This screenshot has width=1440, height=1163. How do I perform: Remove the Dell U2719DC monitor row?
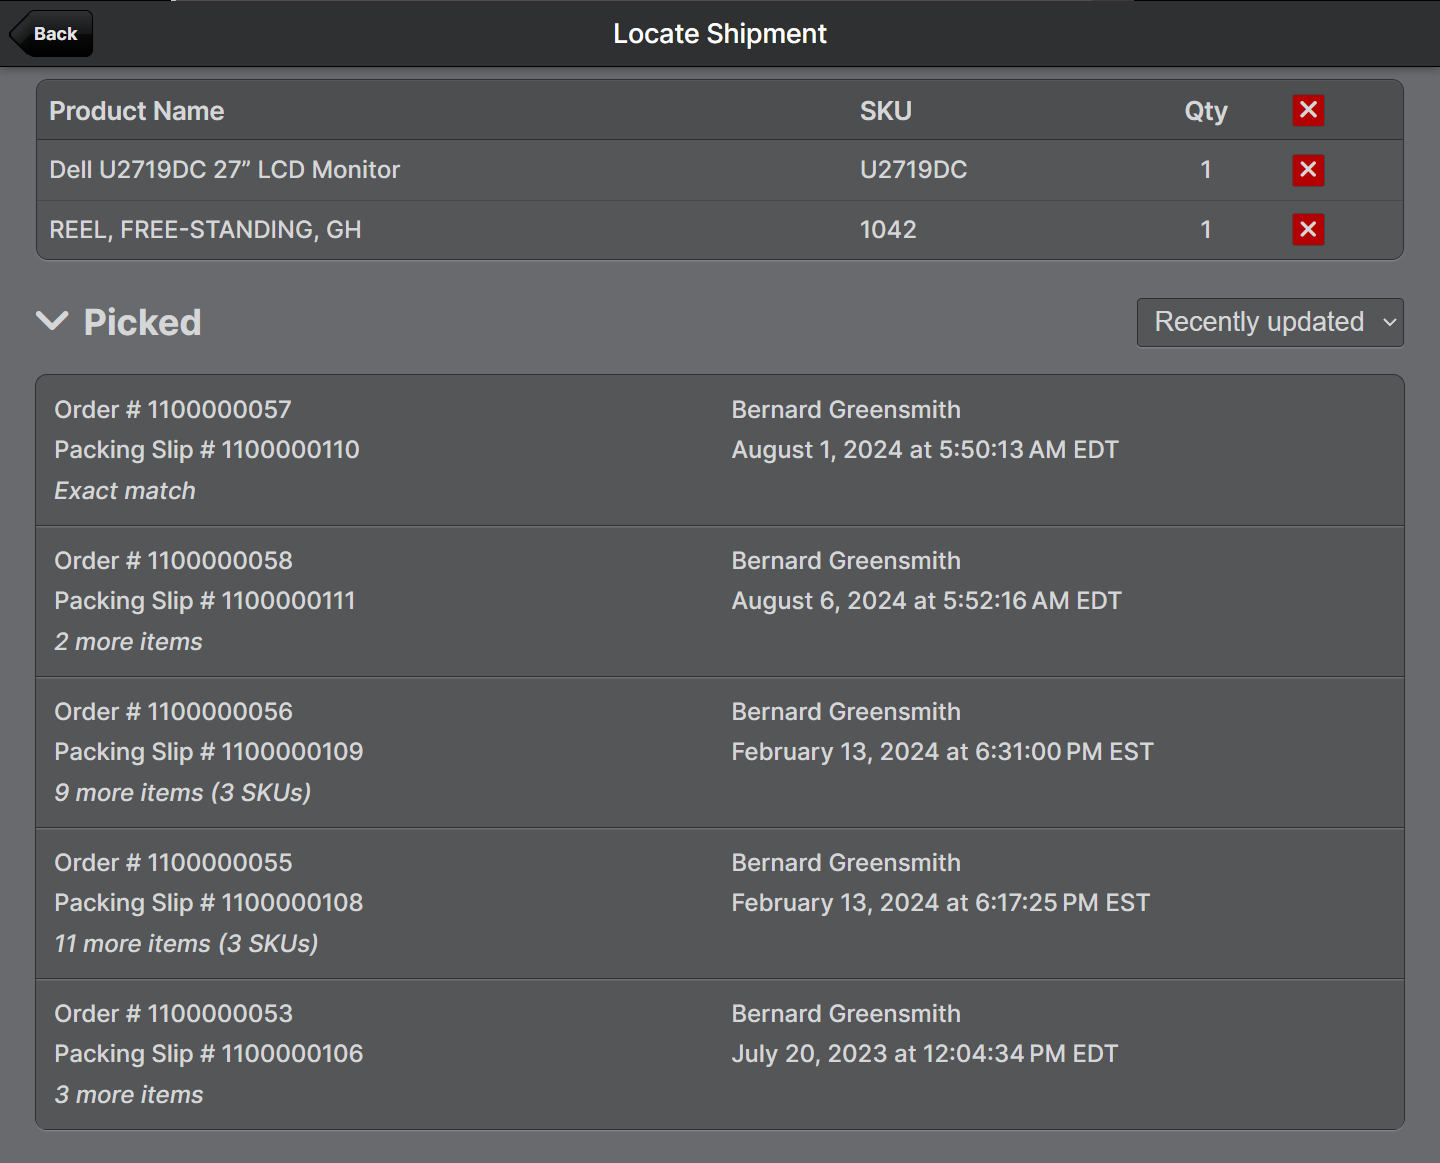tap(1308, 170)
